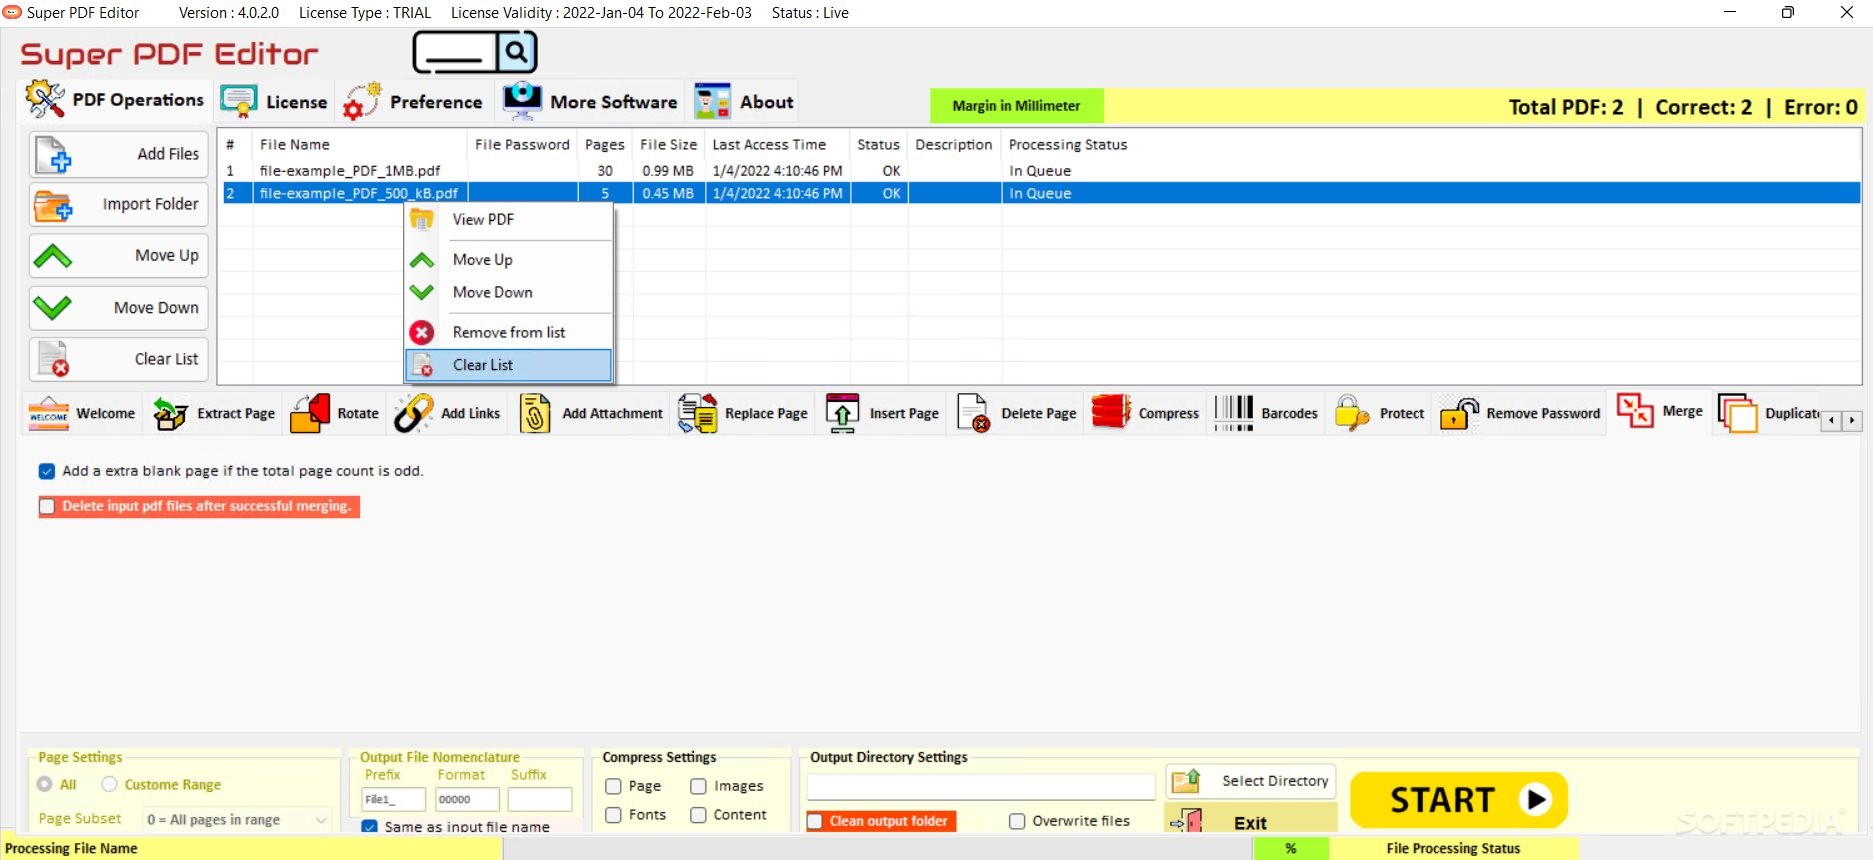Open the Add Links tool

click(x=447, y=413)
